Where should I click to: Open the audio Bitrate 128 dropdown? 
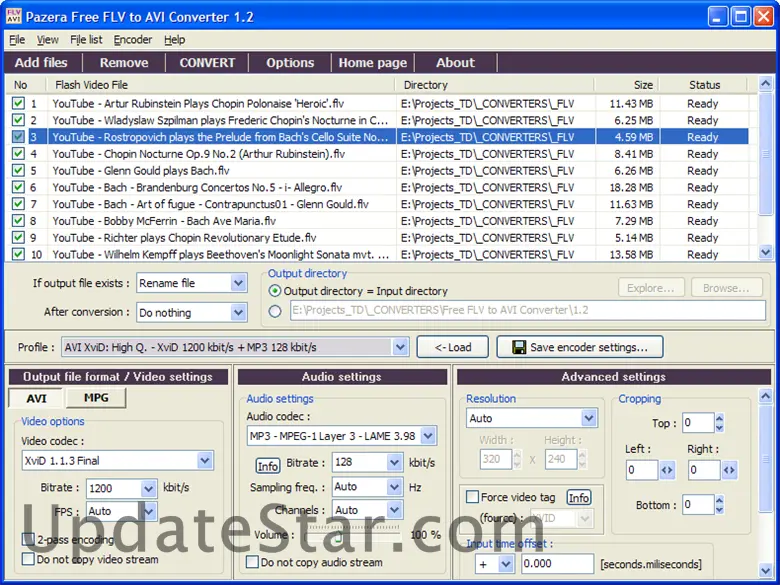(394, 462)
